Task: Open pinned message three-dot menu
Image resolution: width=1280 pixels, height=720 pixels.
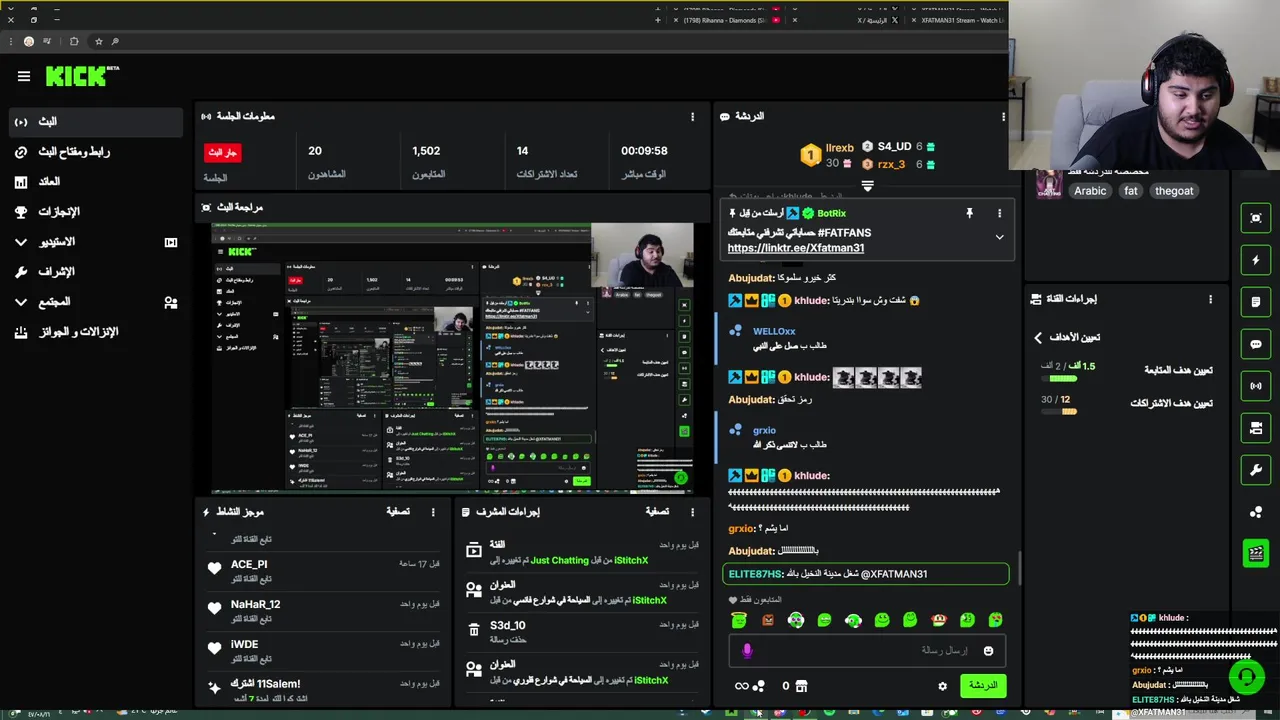Action: [999, 213]
